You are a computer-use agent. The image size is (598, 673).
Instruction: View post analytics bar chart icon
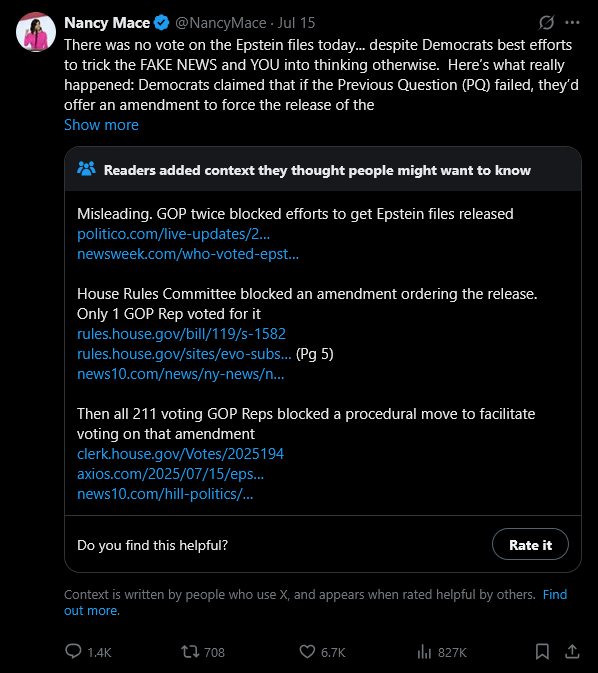pos(424,652)
